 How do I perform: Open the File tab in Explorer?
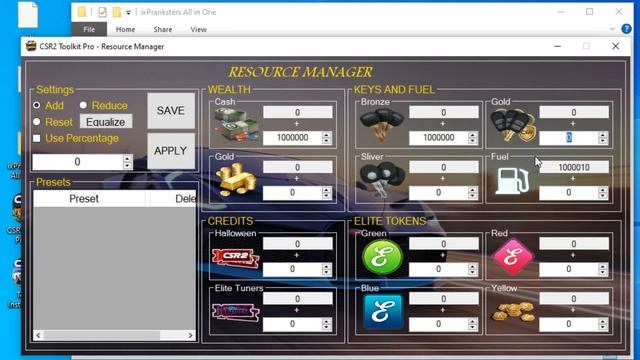tap(89, 29)
